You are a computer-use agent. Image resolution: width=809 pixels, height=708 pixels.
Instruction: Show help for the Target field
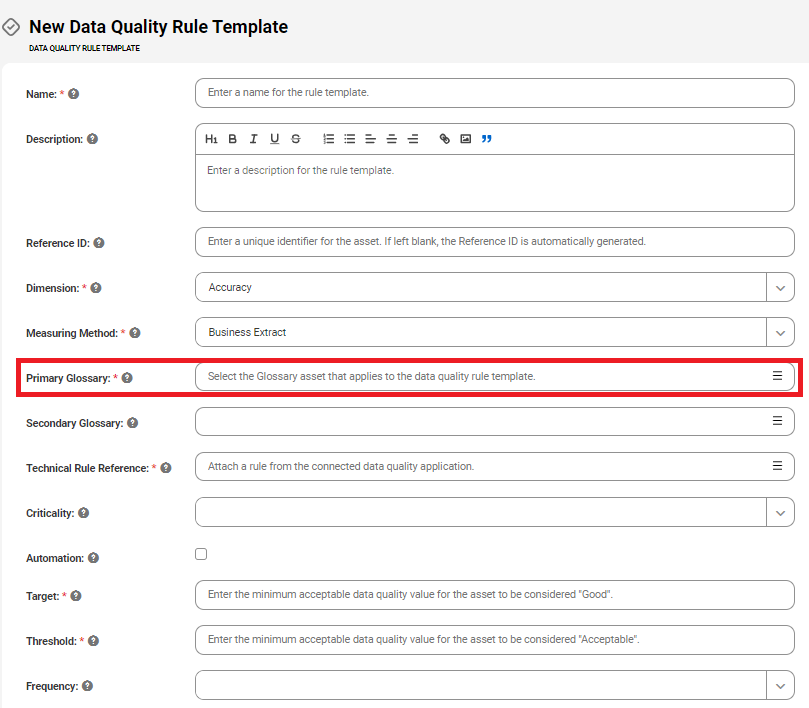pos(76,596)
